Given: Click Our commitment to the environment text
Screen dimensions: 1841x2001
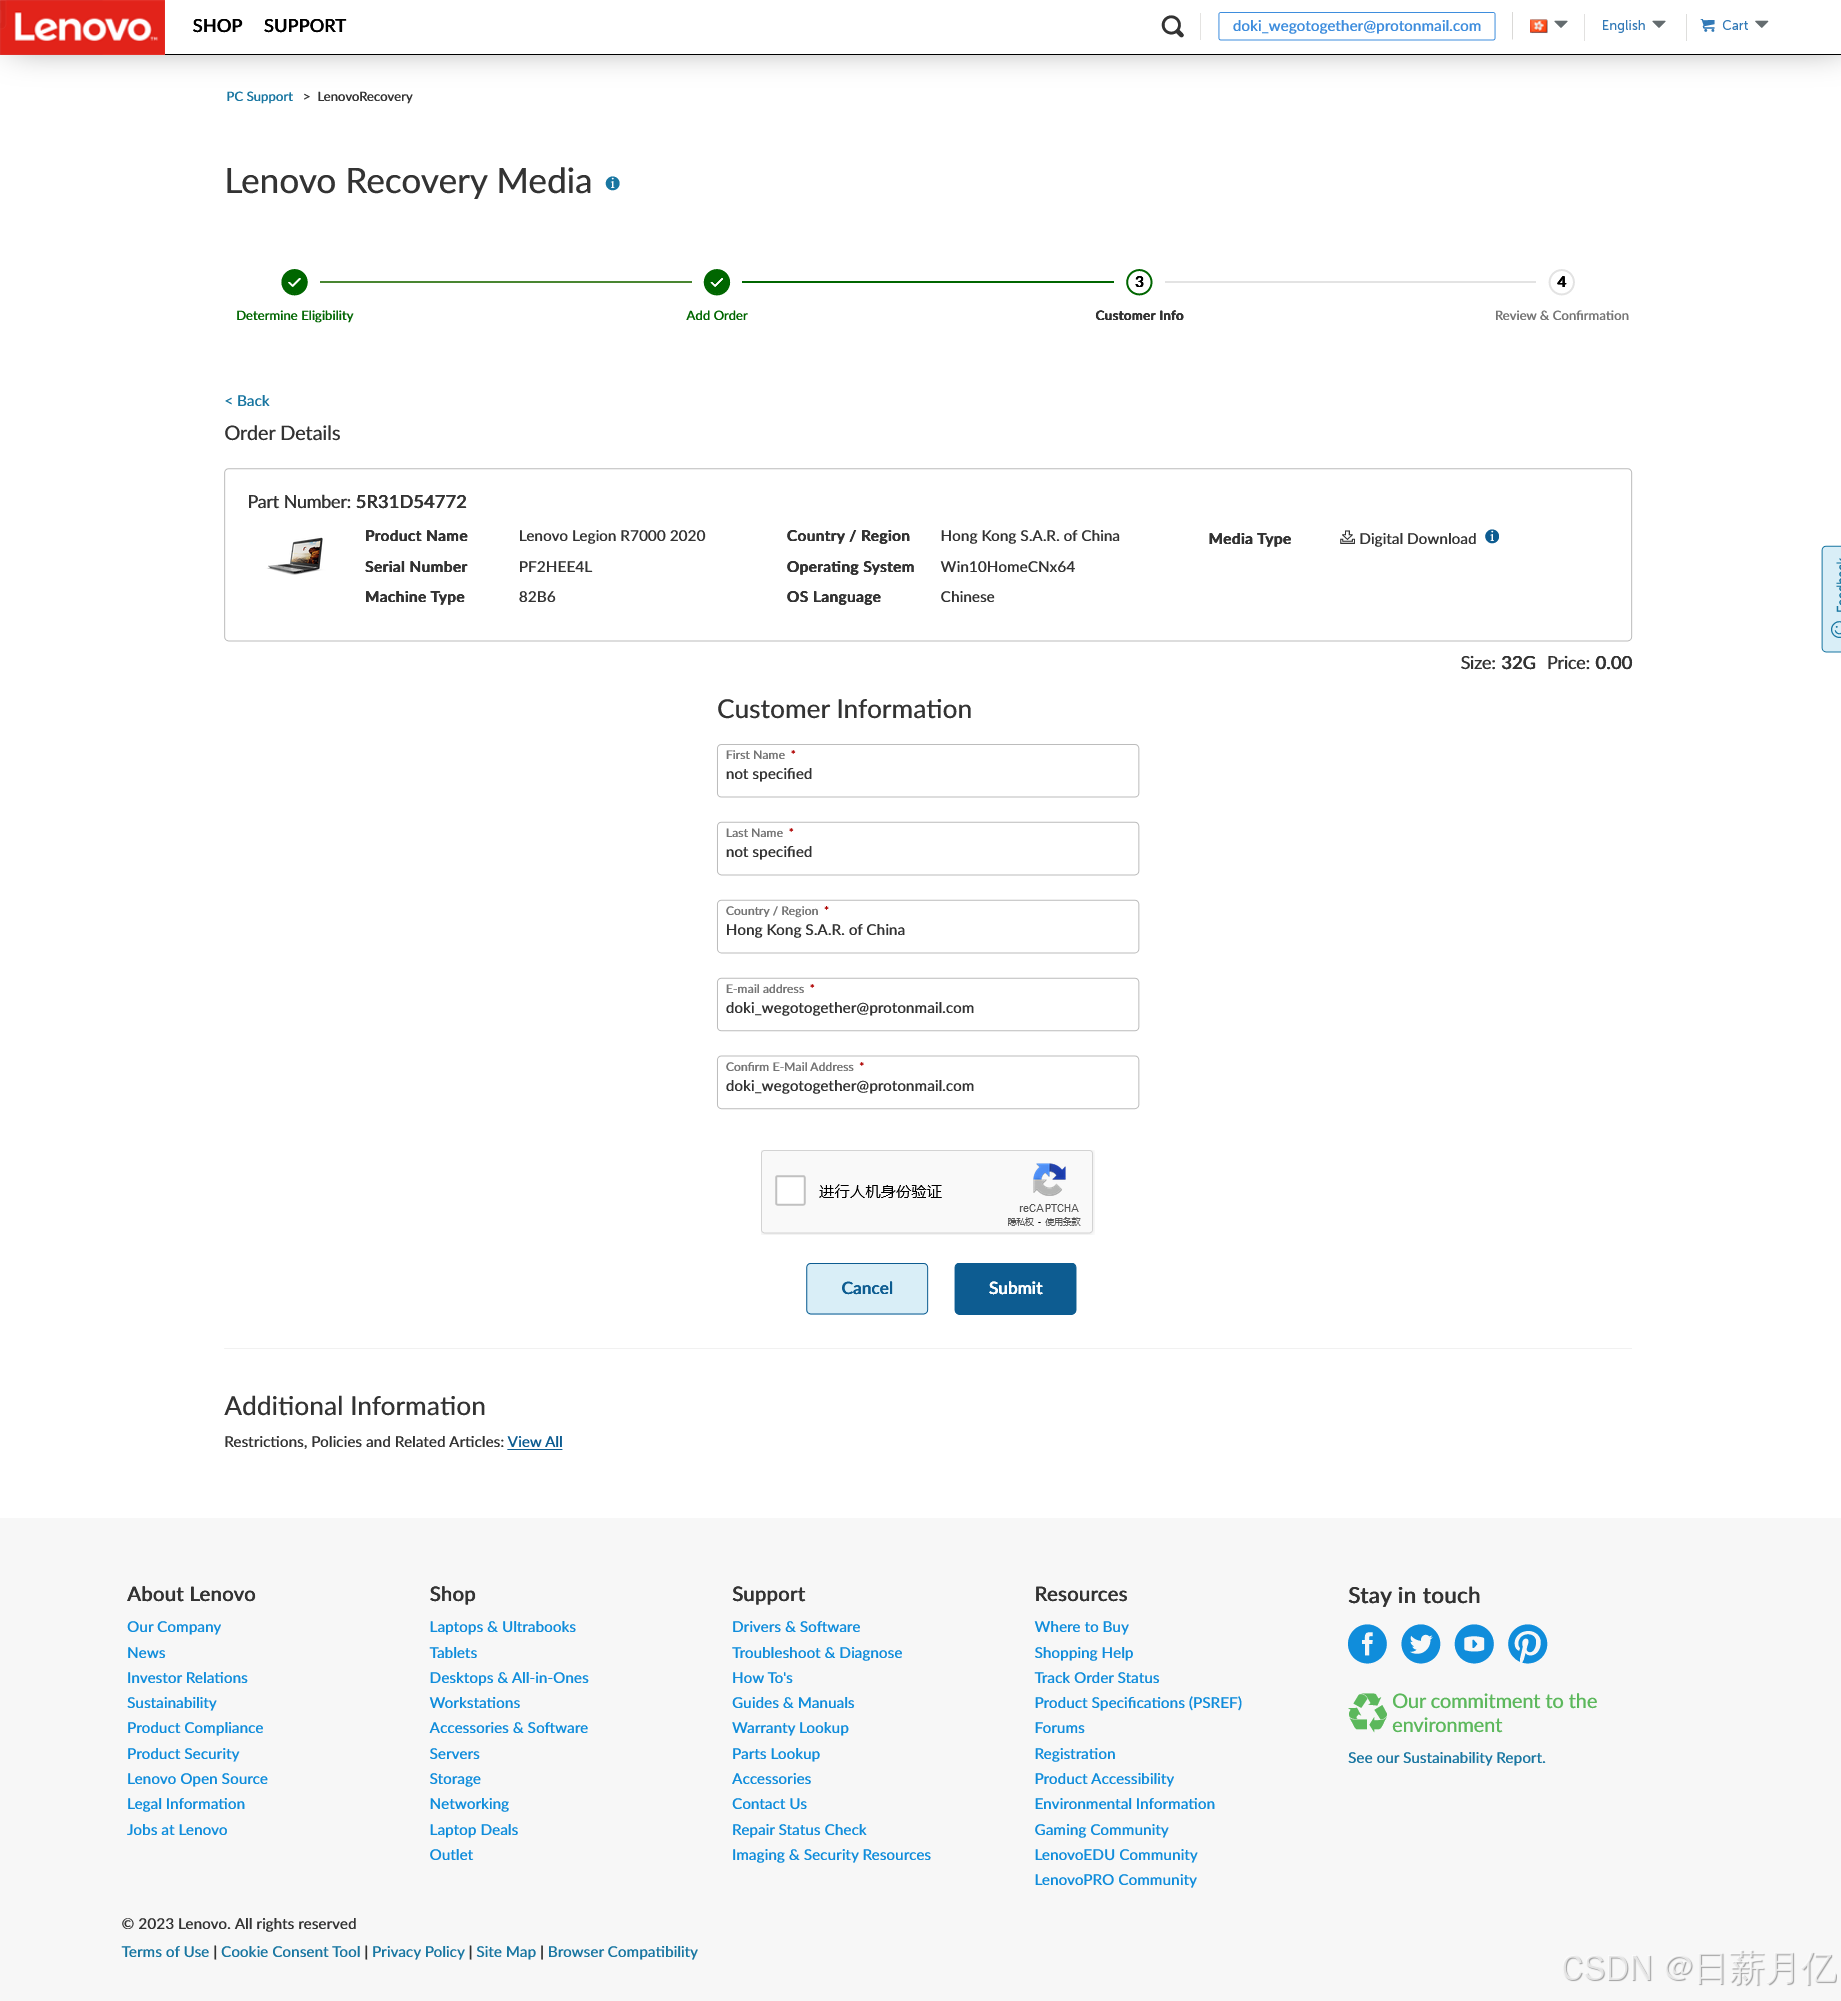Looking at the screenshot, I should [1494, 1713].
